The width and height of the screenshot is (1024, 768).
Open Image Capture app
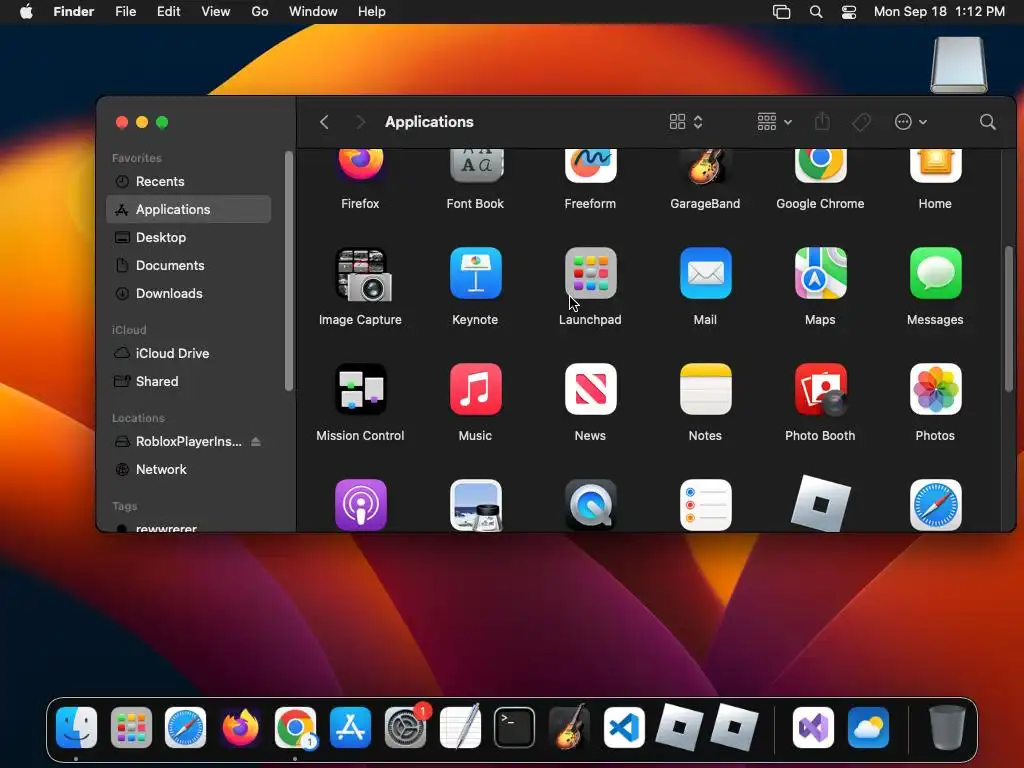[x=360, y=274]
